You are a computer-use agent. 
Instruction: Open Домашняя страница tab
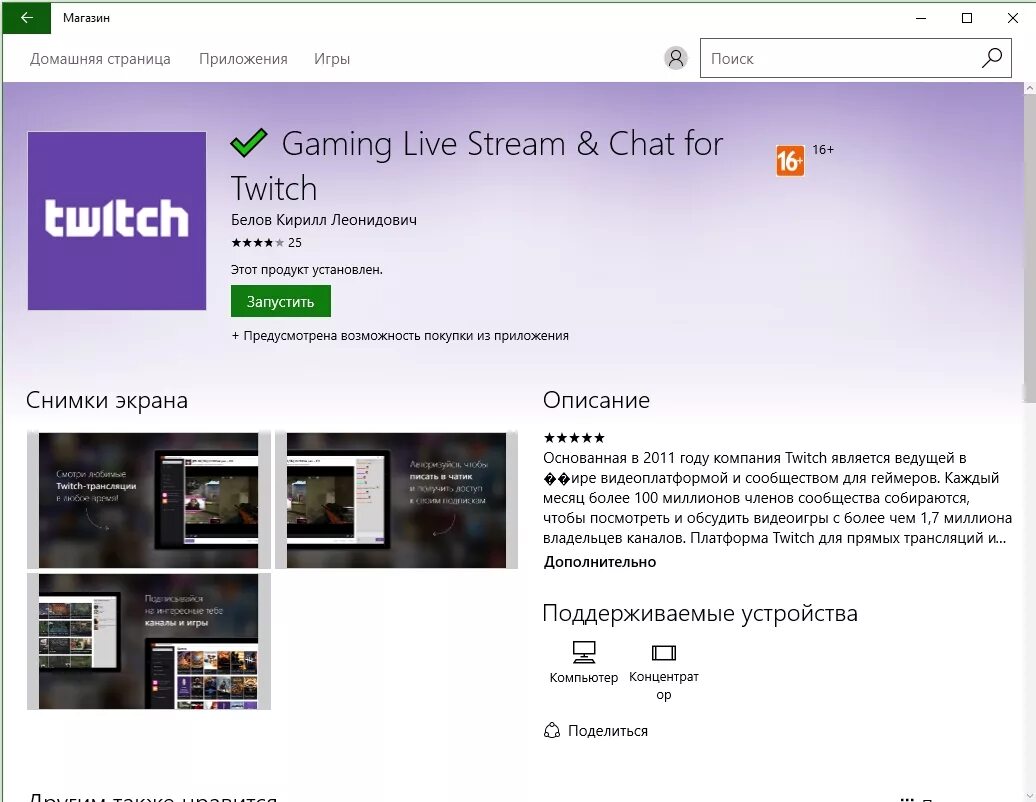(x=100, y=59)
